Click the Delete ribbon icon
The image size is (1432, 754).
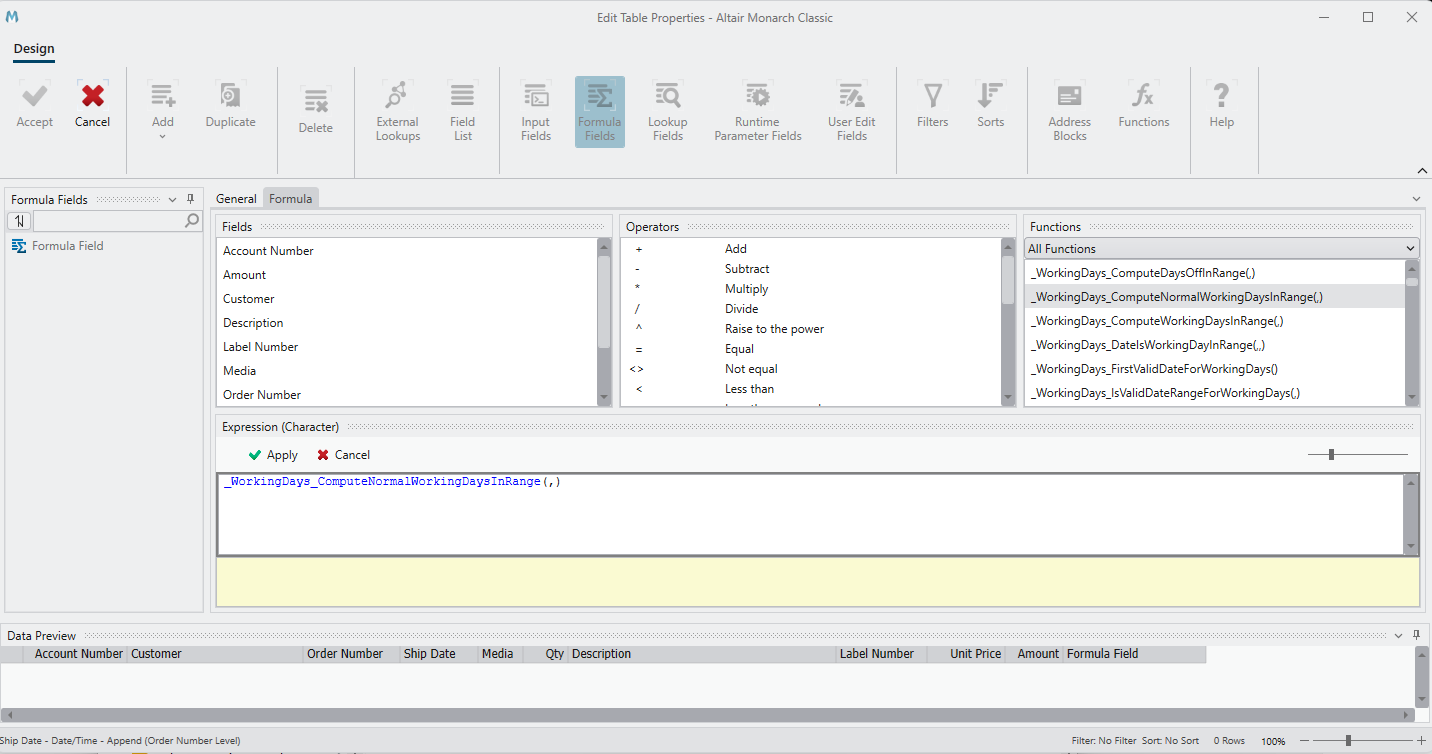pos(316,101)
